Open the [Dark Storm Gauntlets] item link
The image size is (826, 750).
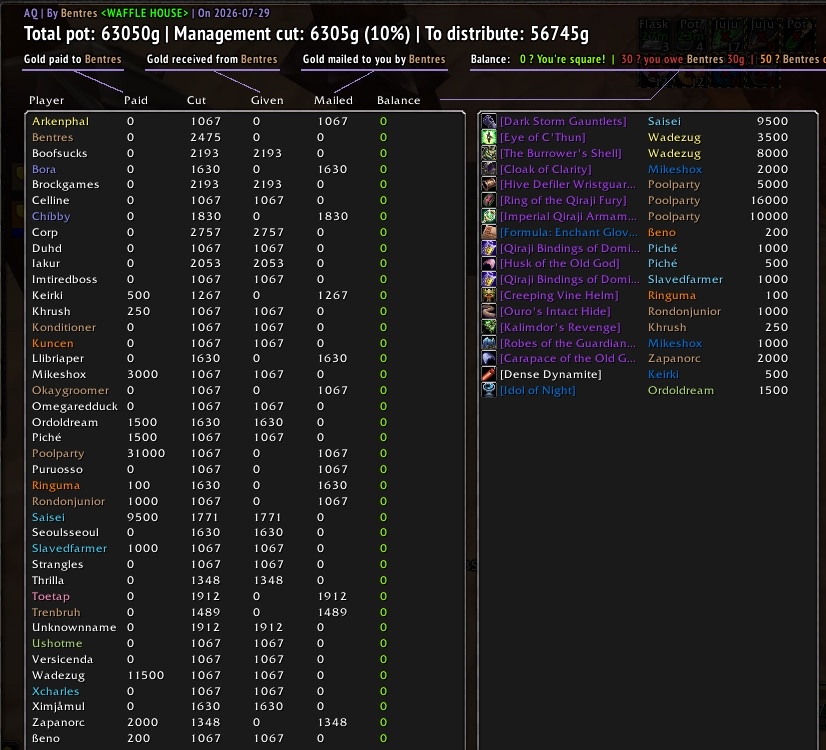pos(563,121)
